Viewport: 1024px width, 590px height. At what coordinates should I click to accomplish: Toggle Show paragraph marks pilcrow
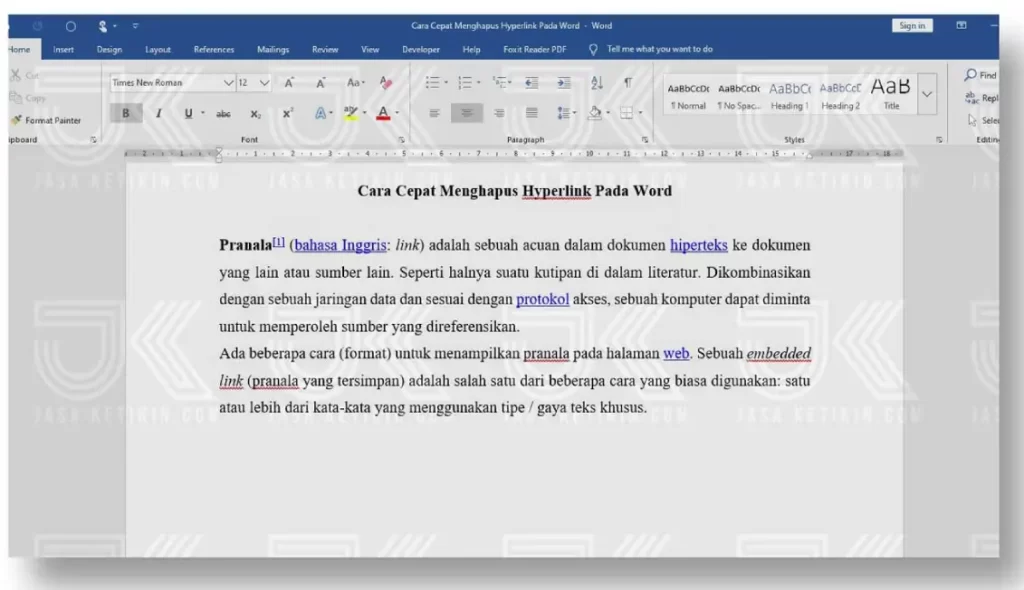(628, 82)
